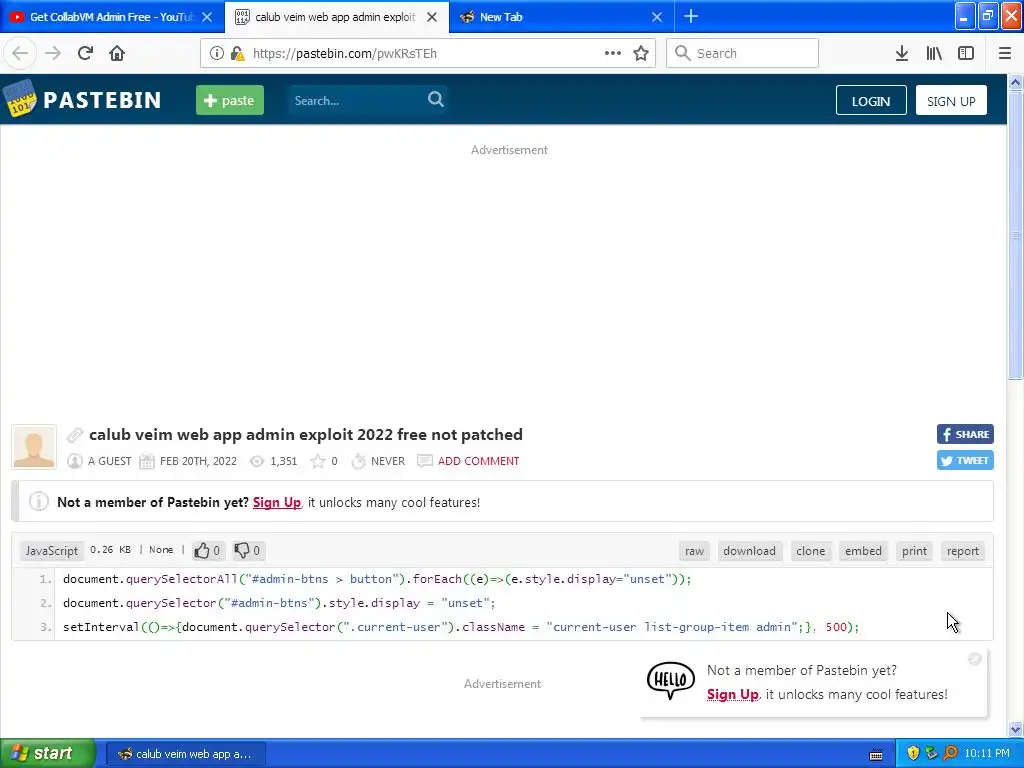Click the taskbar keyboard icon
Image resolution: width=1024 pixels, height=768 pixels.
876,754
